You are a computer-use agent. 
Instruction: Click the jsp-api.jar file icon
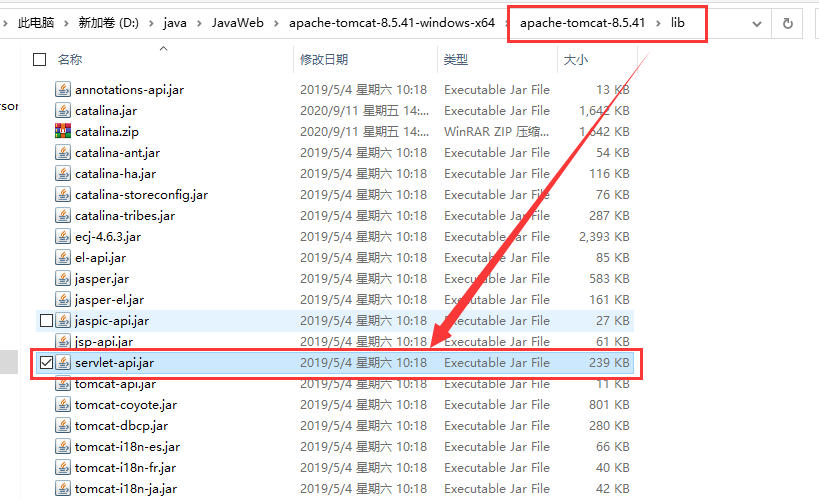coord(63,341)
